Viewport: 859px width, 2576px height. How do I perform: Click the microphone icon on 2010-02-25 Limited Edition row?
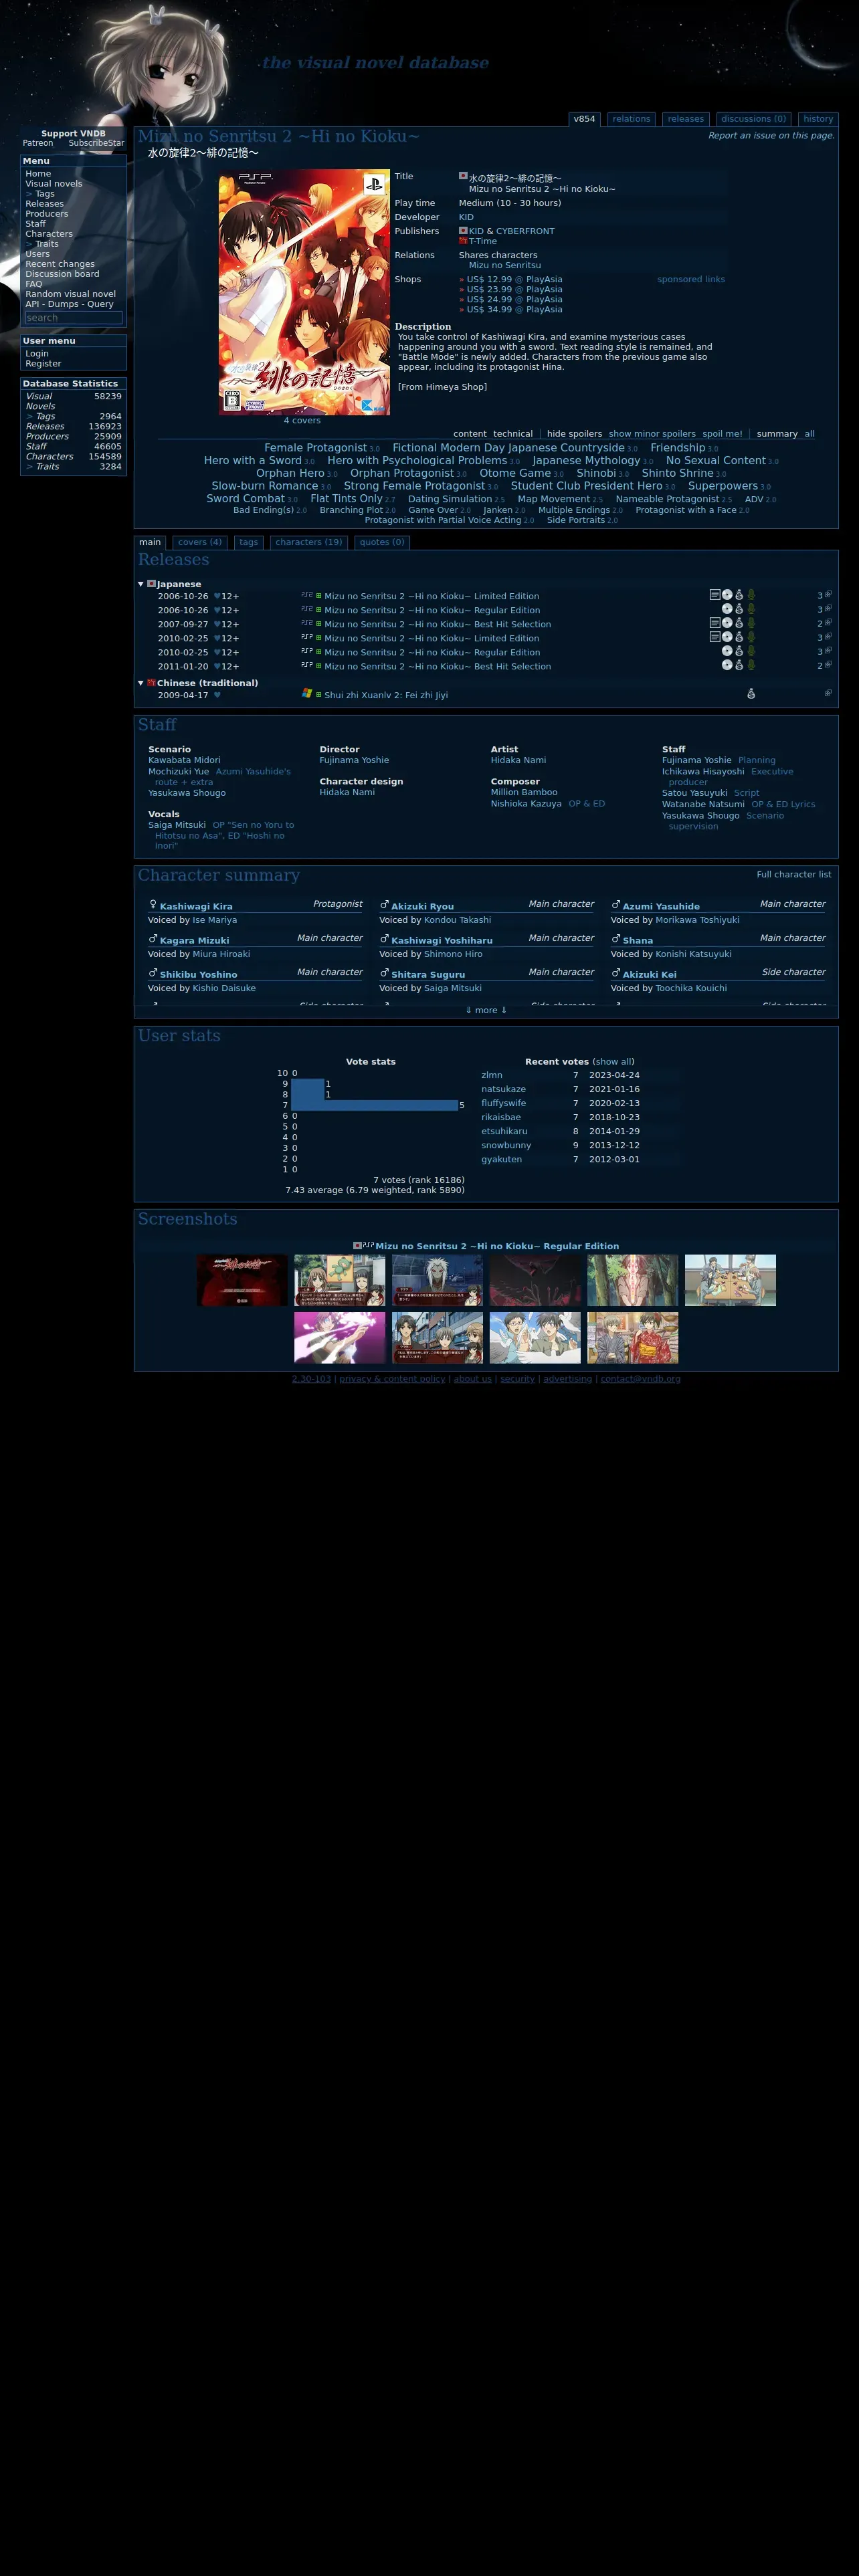point(751,636)
